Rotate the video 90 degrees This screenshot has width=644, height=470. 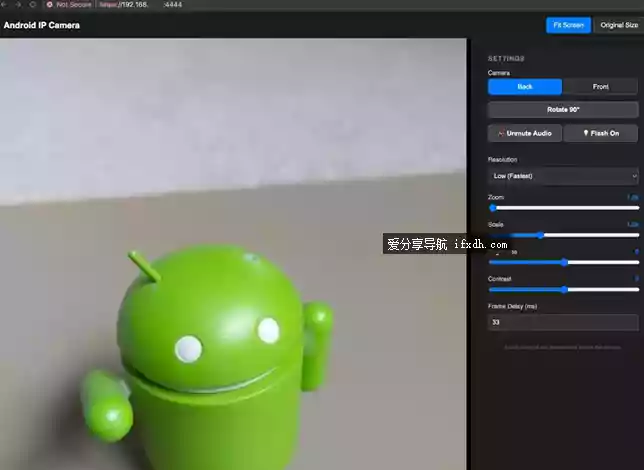563,110
